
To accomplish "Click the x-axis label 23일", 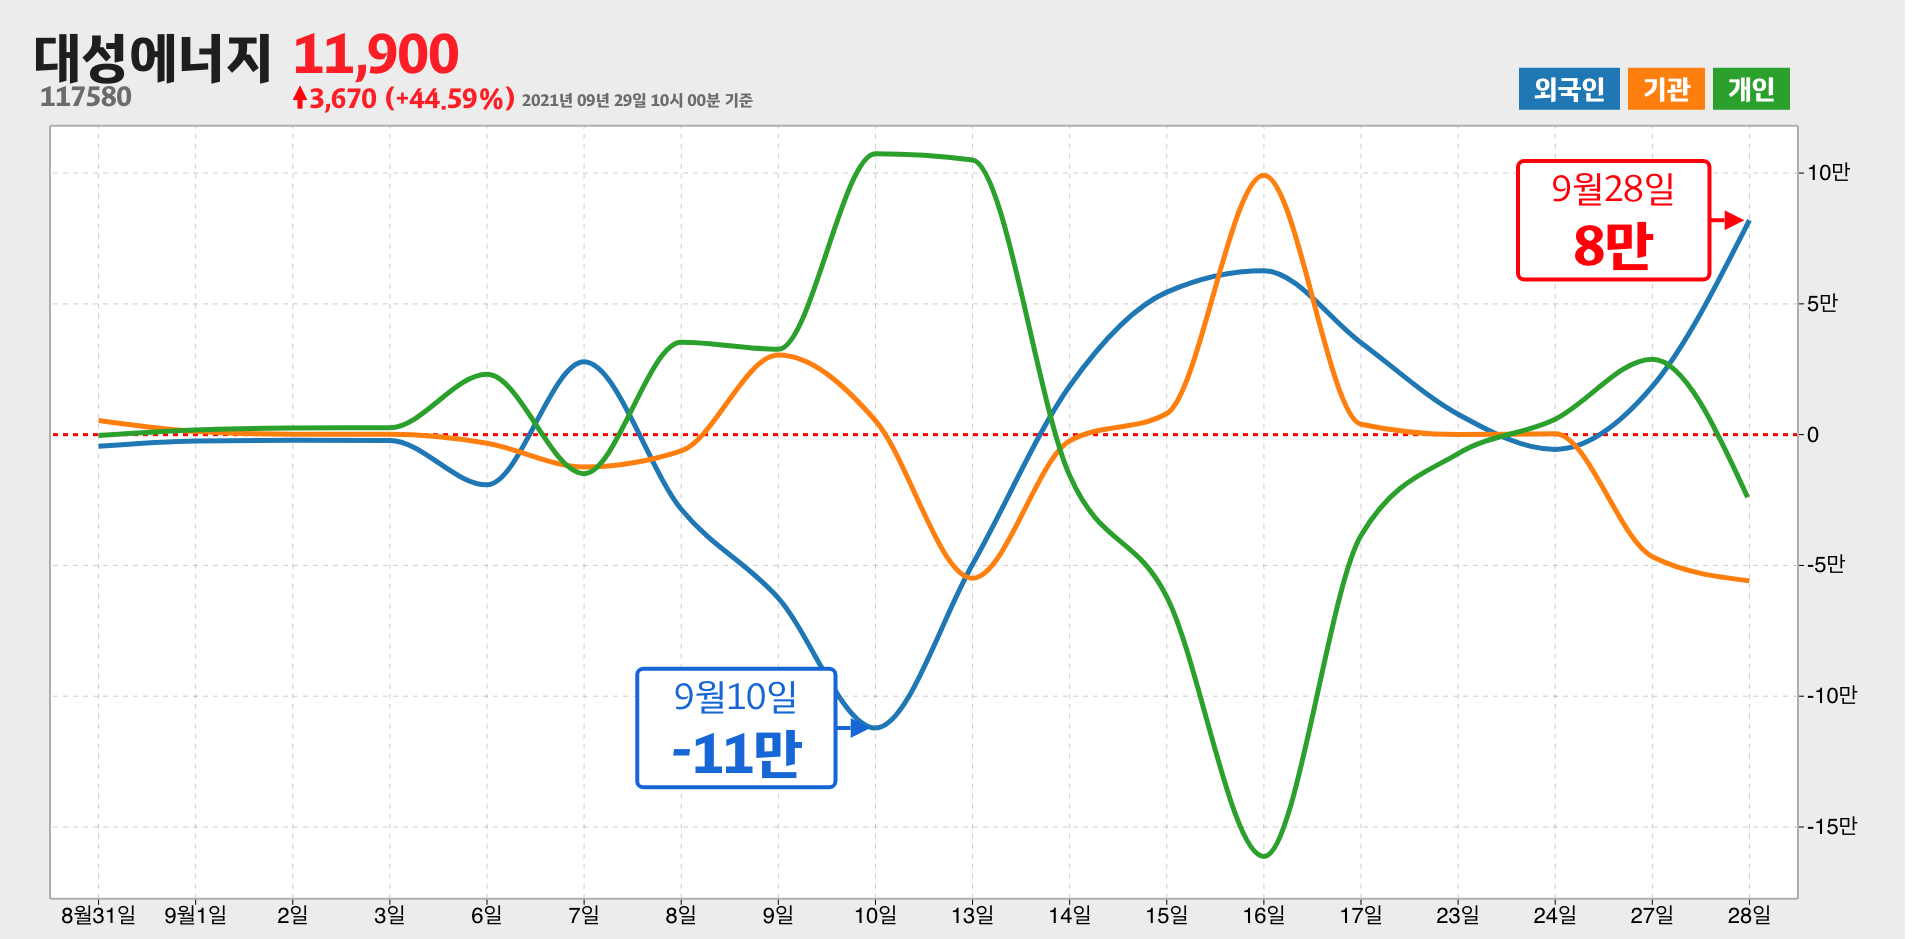I will click(x=1457, y=915).
